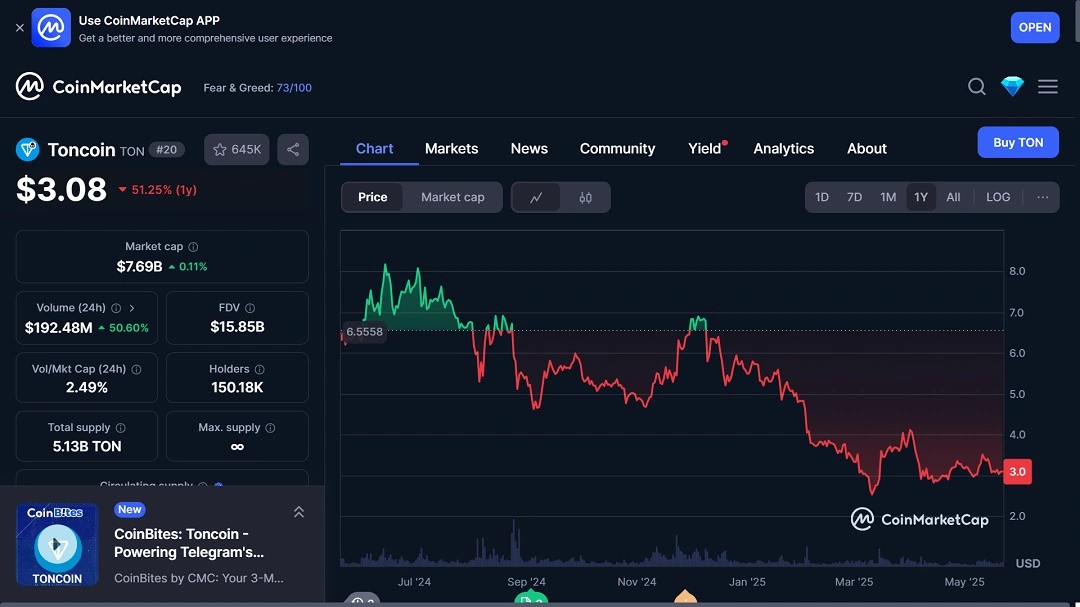Open the search magnifier icon
Viewport: 1080px width, 607px height.
pyautogui.click(x=976, y=87)
